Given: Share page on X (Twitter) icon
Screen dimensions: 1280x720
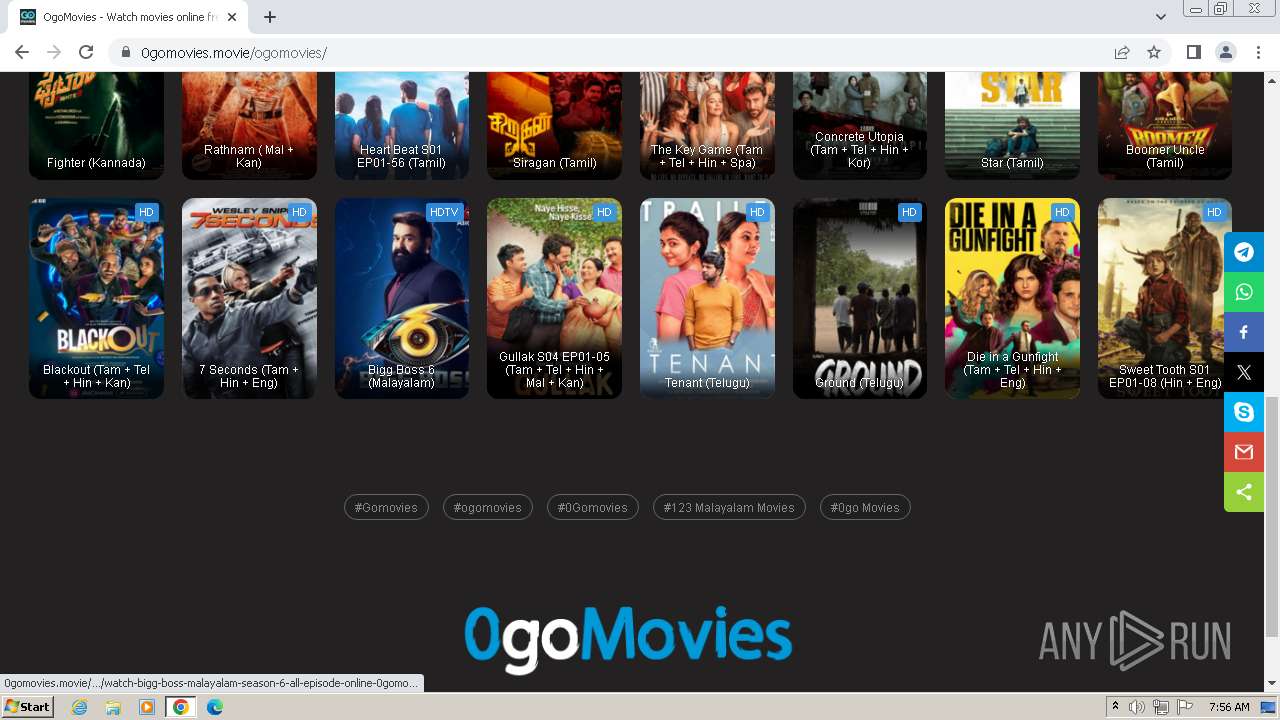Looking at the screenshot, I should coord(1244,372).
